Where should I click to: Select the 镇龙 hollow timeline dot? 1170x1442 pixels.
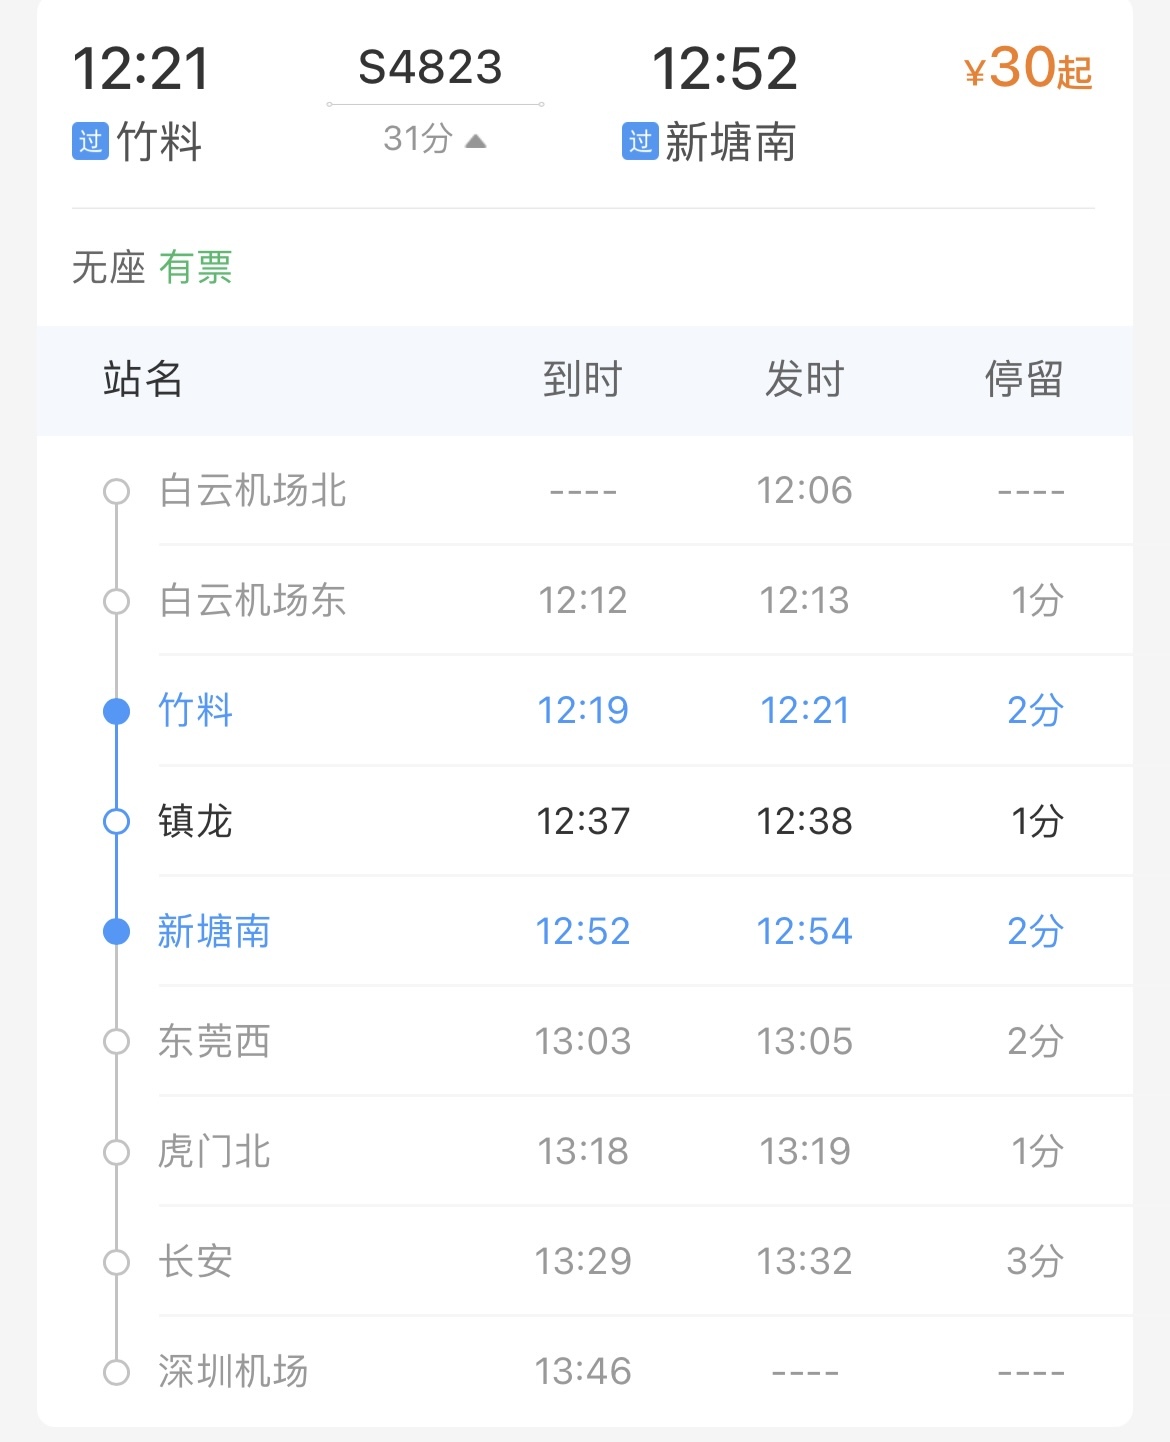point(117,821)
